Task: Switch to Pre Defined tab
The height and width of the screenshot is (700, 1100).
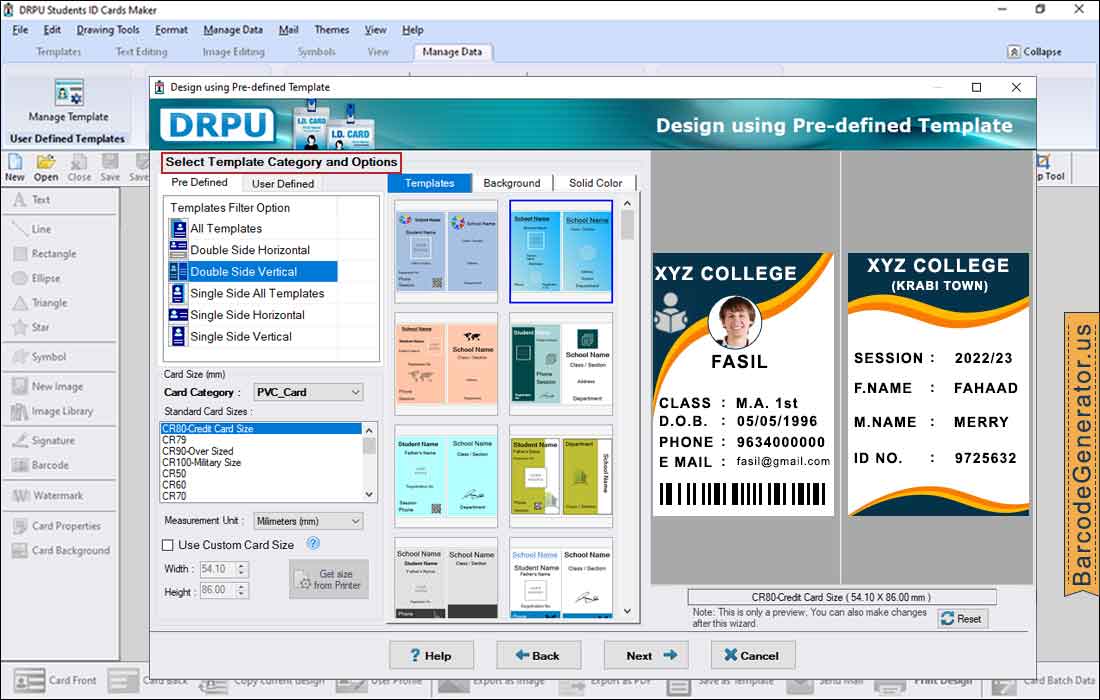Action: (x=199, y=182)
